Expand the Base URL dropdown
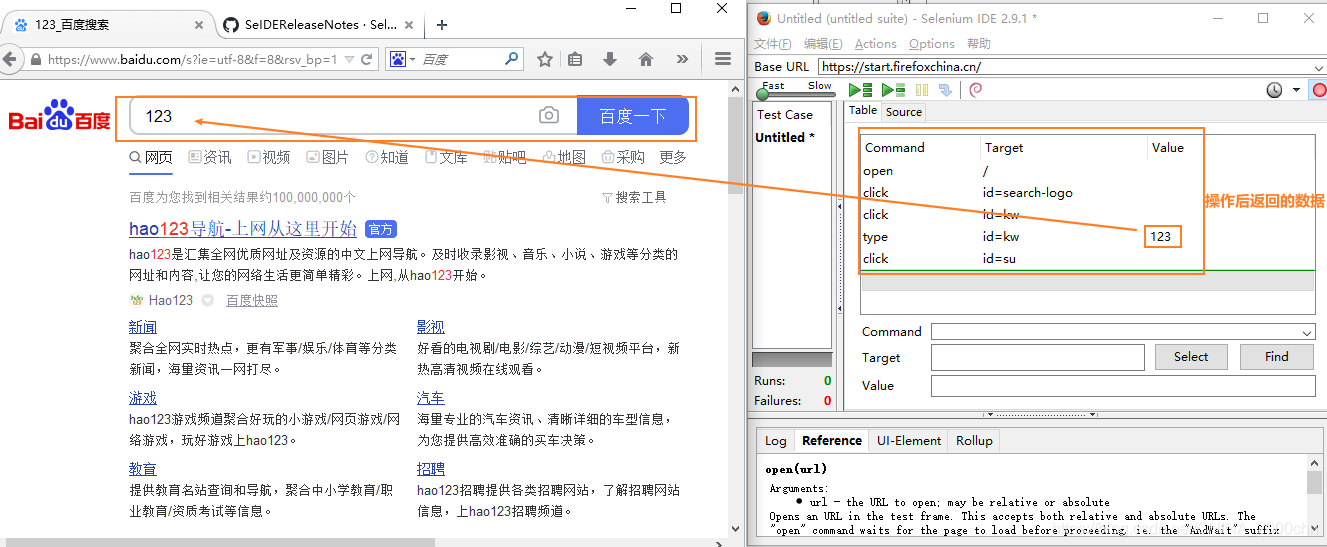1327x547 pixels. tap(1319, 67)
